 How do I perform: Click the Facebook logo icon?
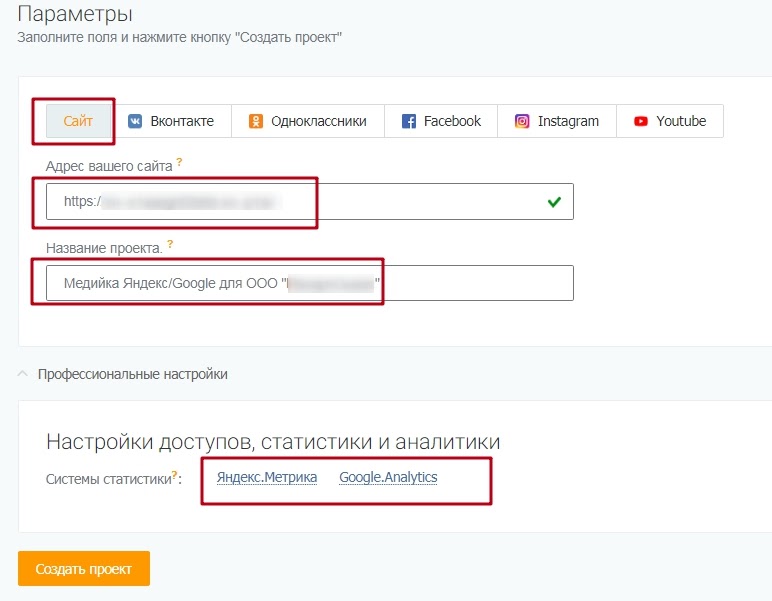point(408,121)
